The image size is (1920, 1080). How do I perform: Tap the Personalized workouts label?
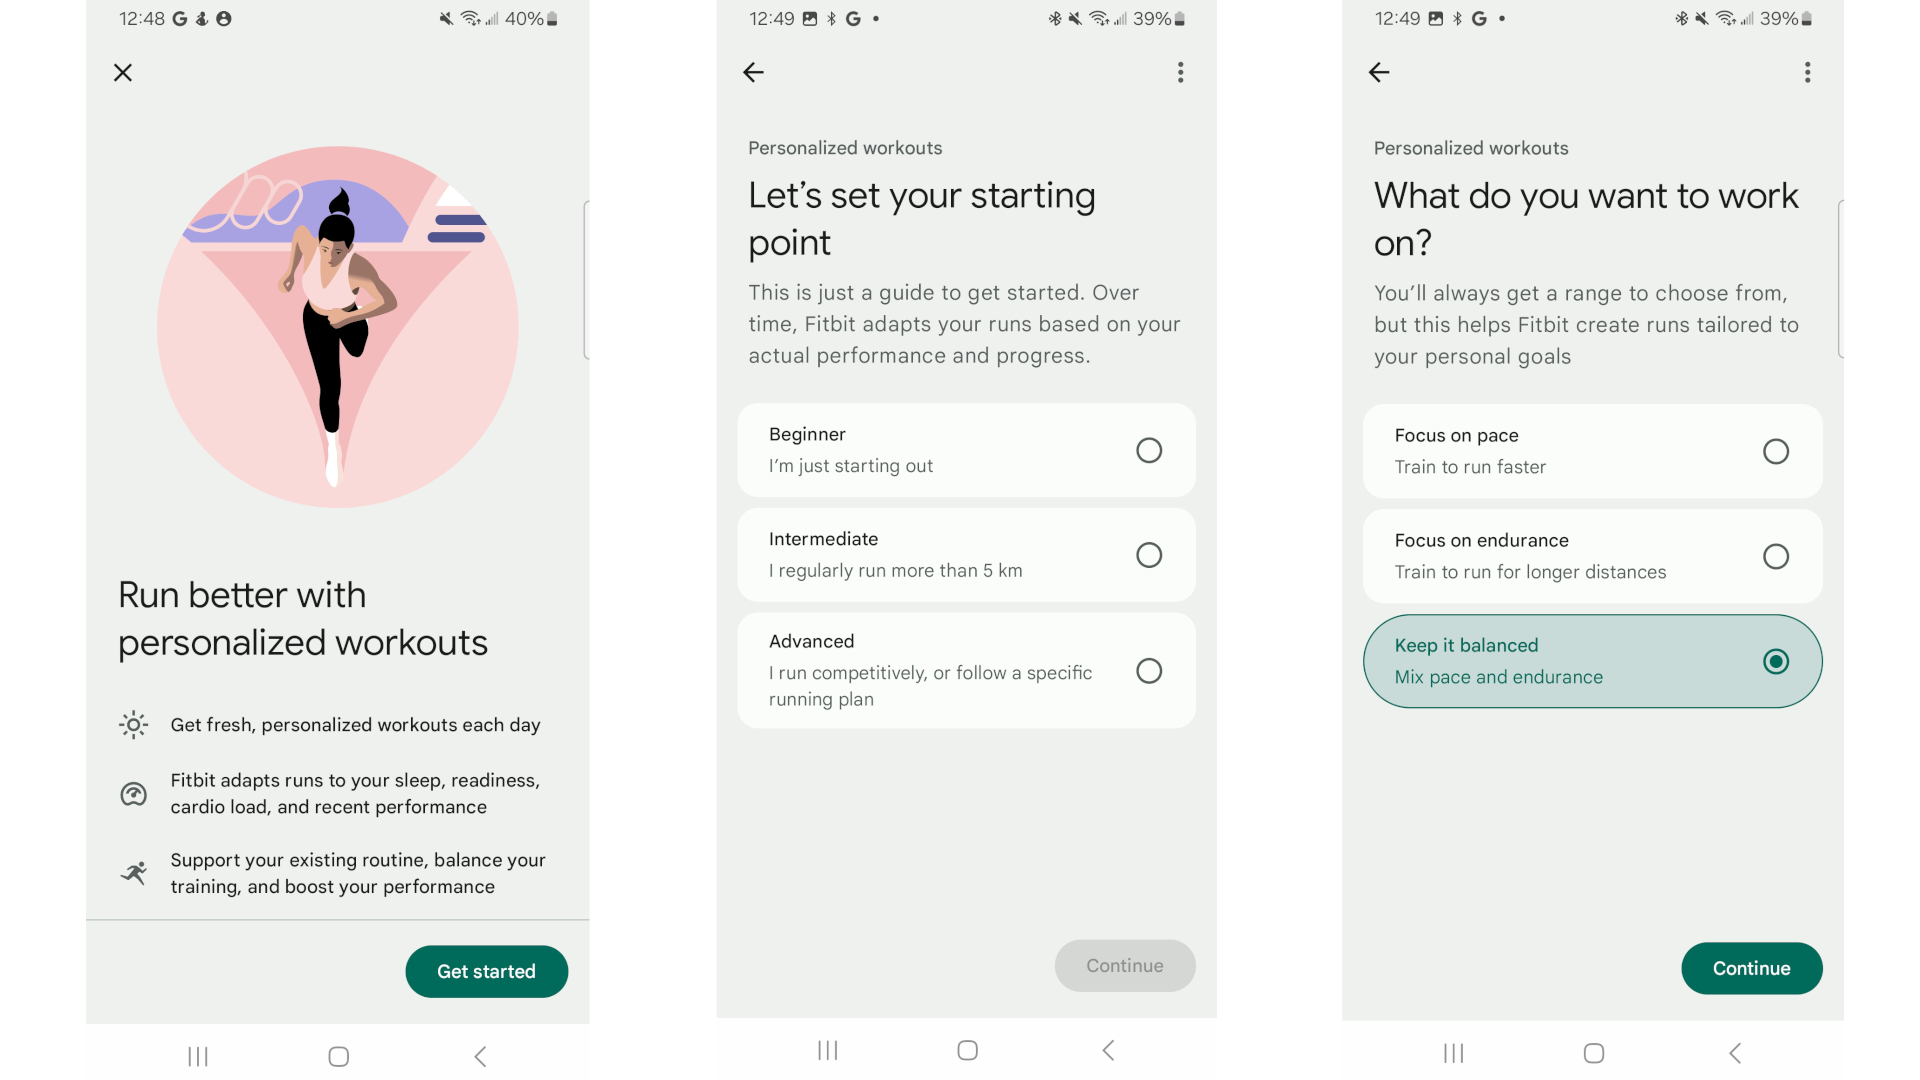click(x=844, y=146)
